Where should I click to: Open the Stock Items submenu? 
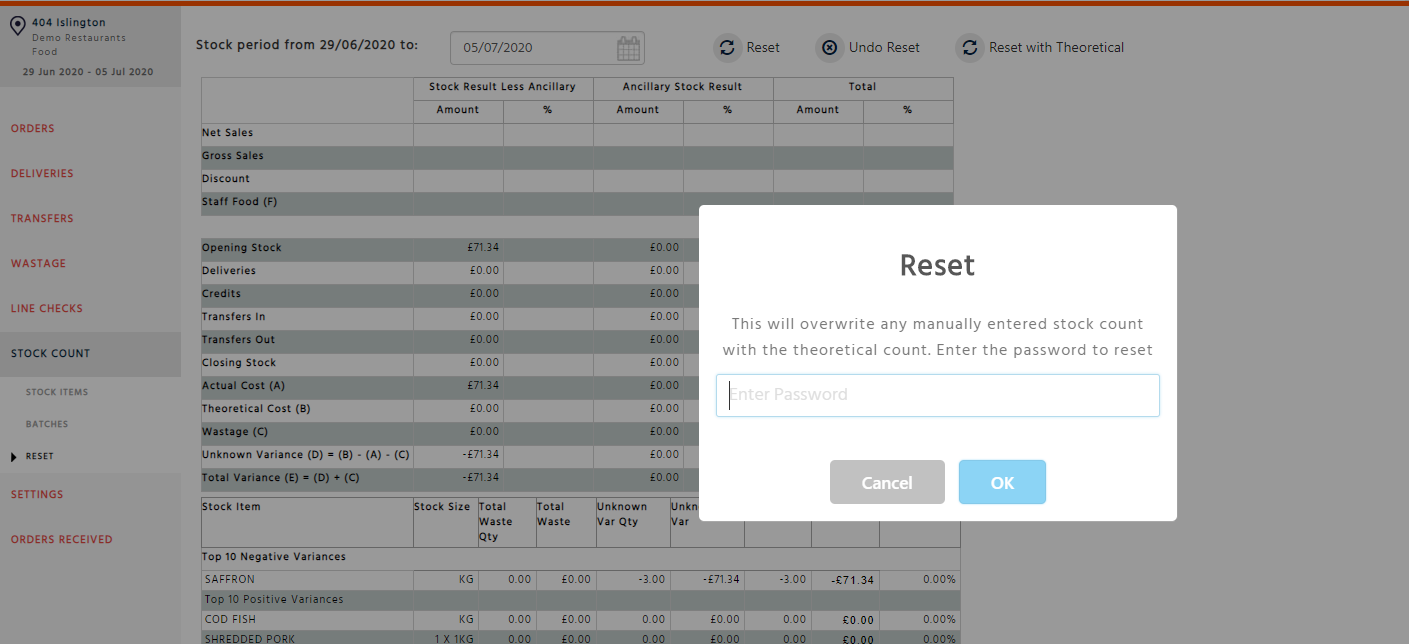pos(57,392)
